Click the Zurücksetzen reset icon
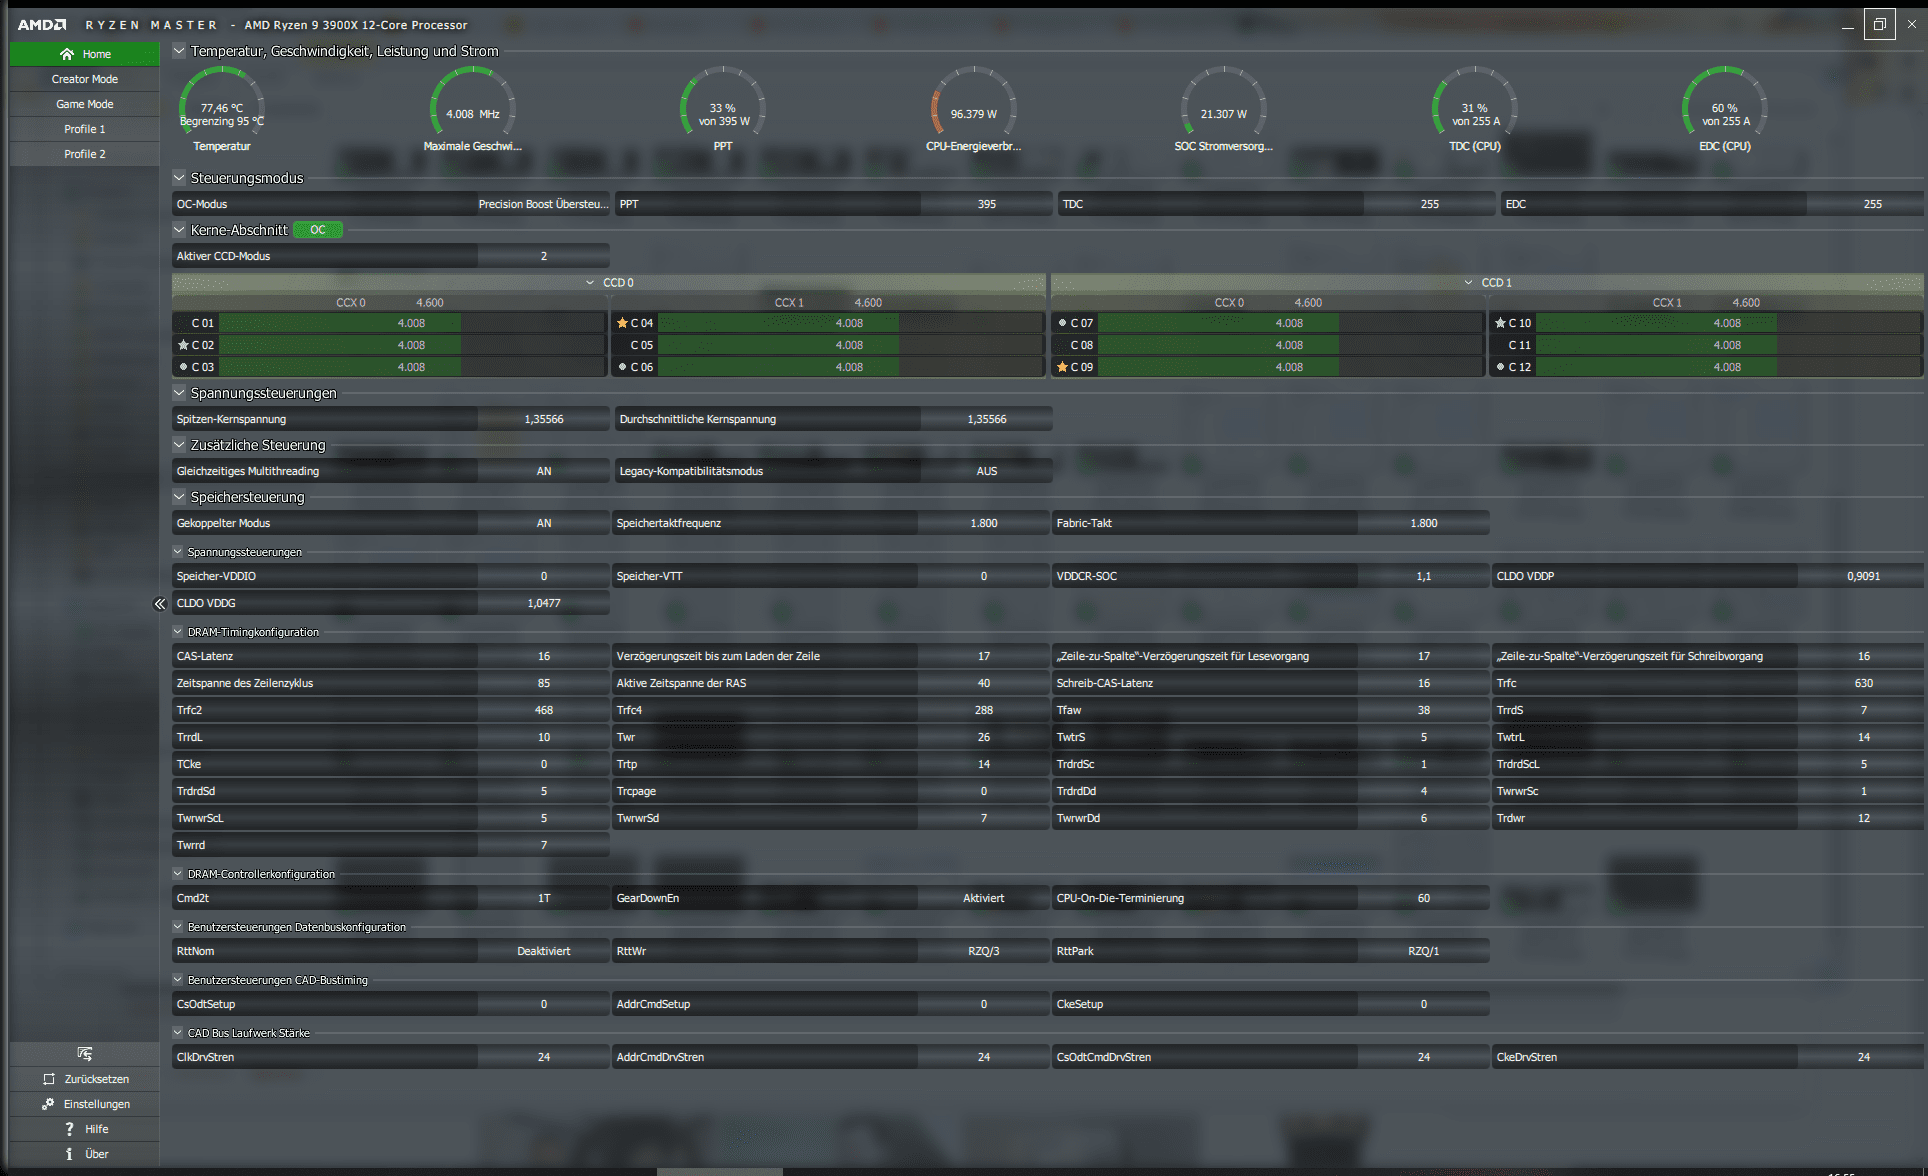Screen dimensions: 1928x1176 [x=49, y=1079]
